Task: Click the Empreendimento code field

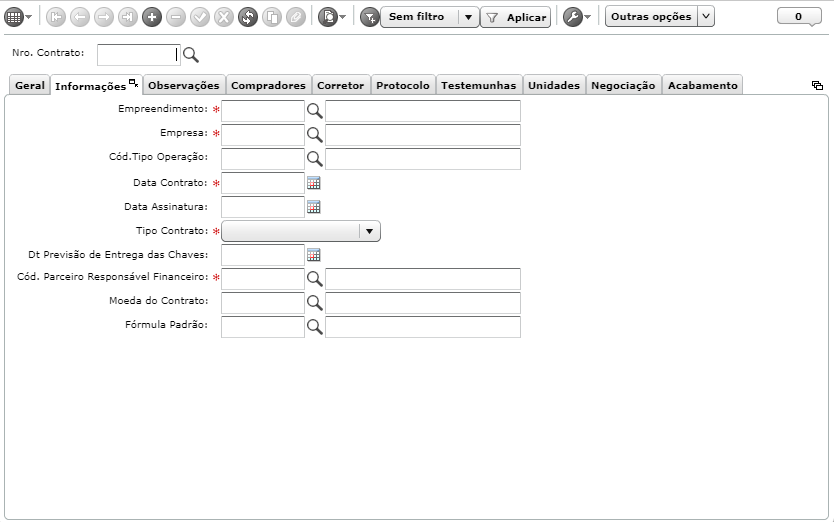Action: (263, 111)
